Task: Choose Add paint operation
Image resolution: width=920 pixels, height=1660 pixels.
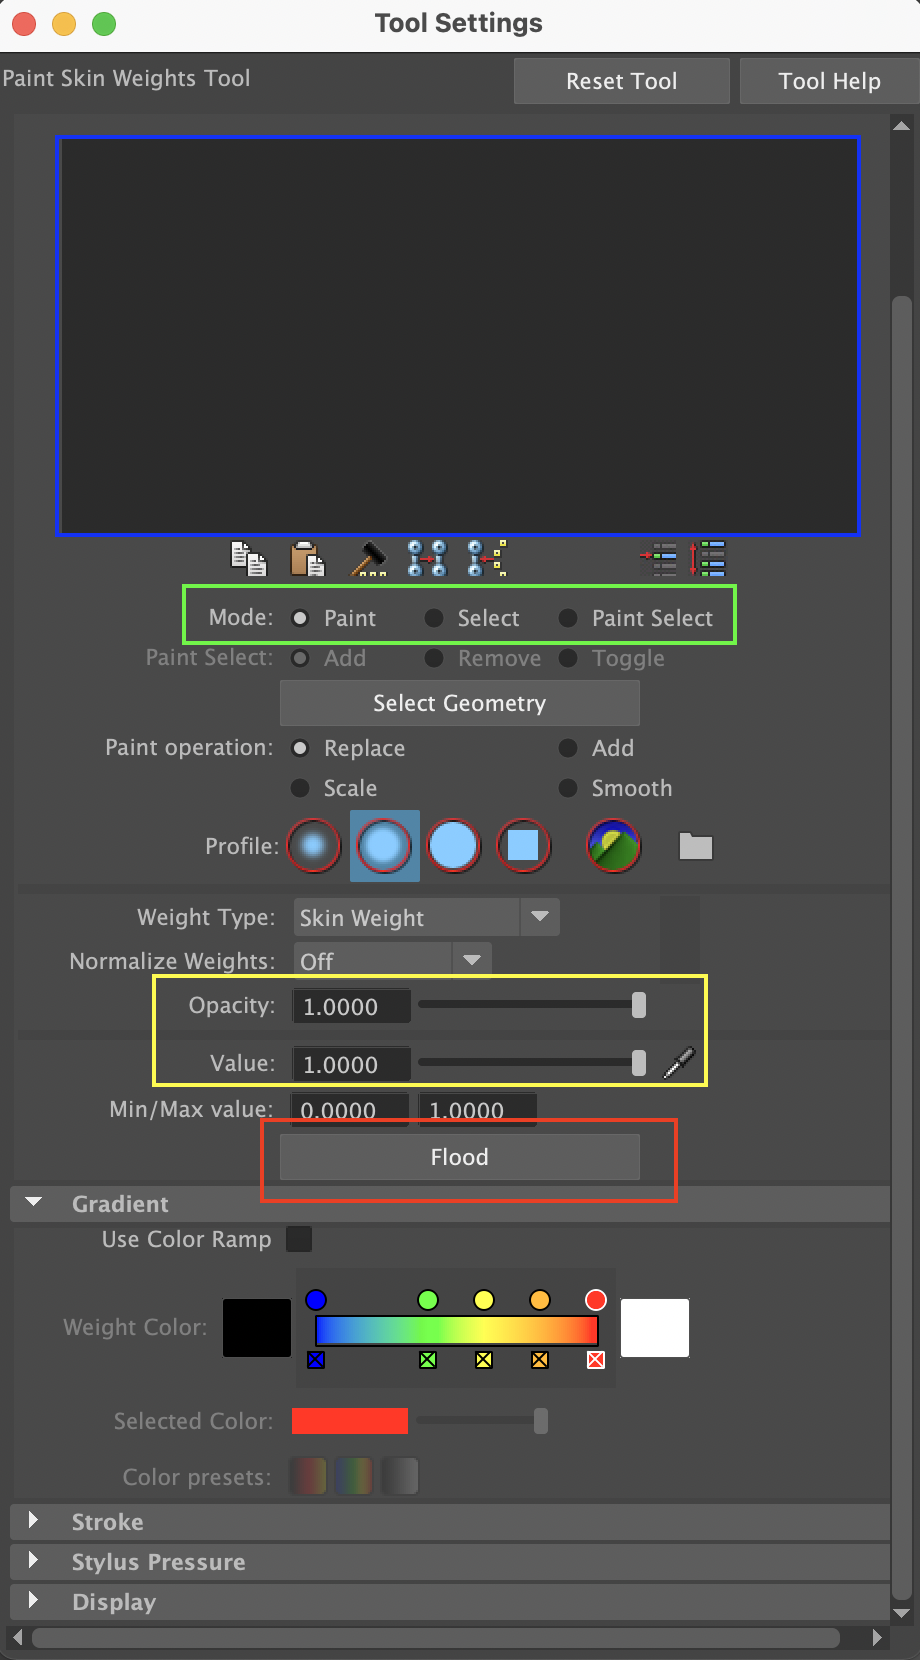Action: pyautogui.click(x=568, y=748)
